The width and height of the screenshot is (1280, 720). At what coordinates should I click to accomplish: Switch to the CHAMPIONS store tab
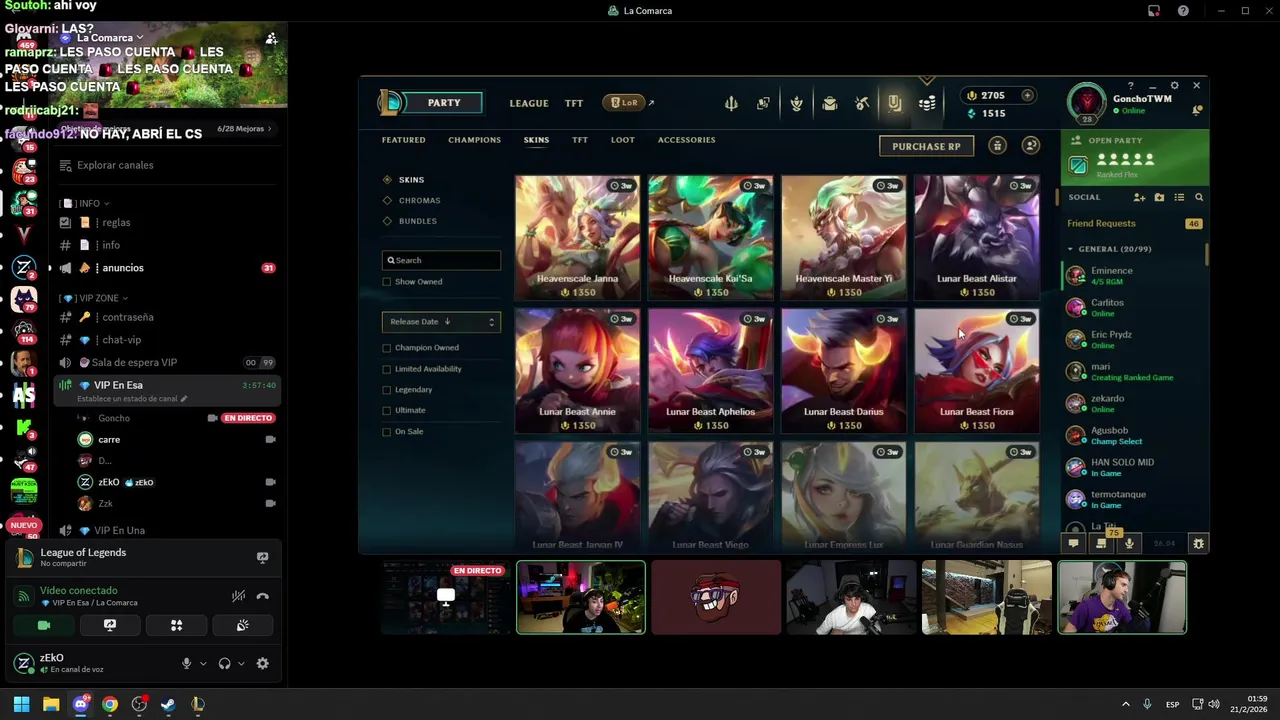point(474,140)
